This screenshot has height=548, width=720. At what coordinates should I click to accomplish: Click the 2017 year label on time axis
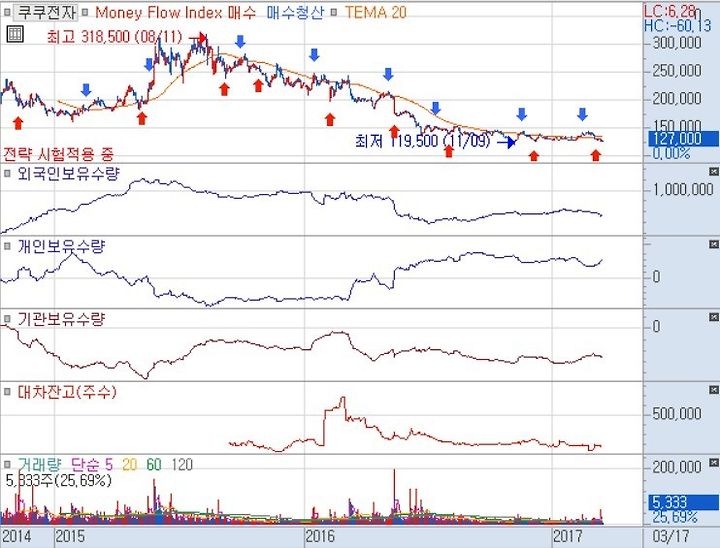(568, 536)
